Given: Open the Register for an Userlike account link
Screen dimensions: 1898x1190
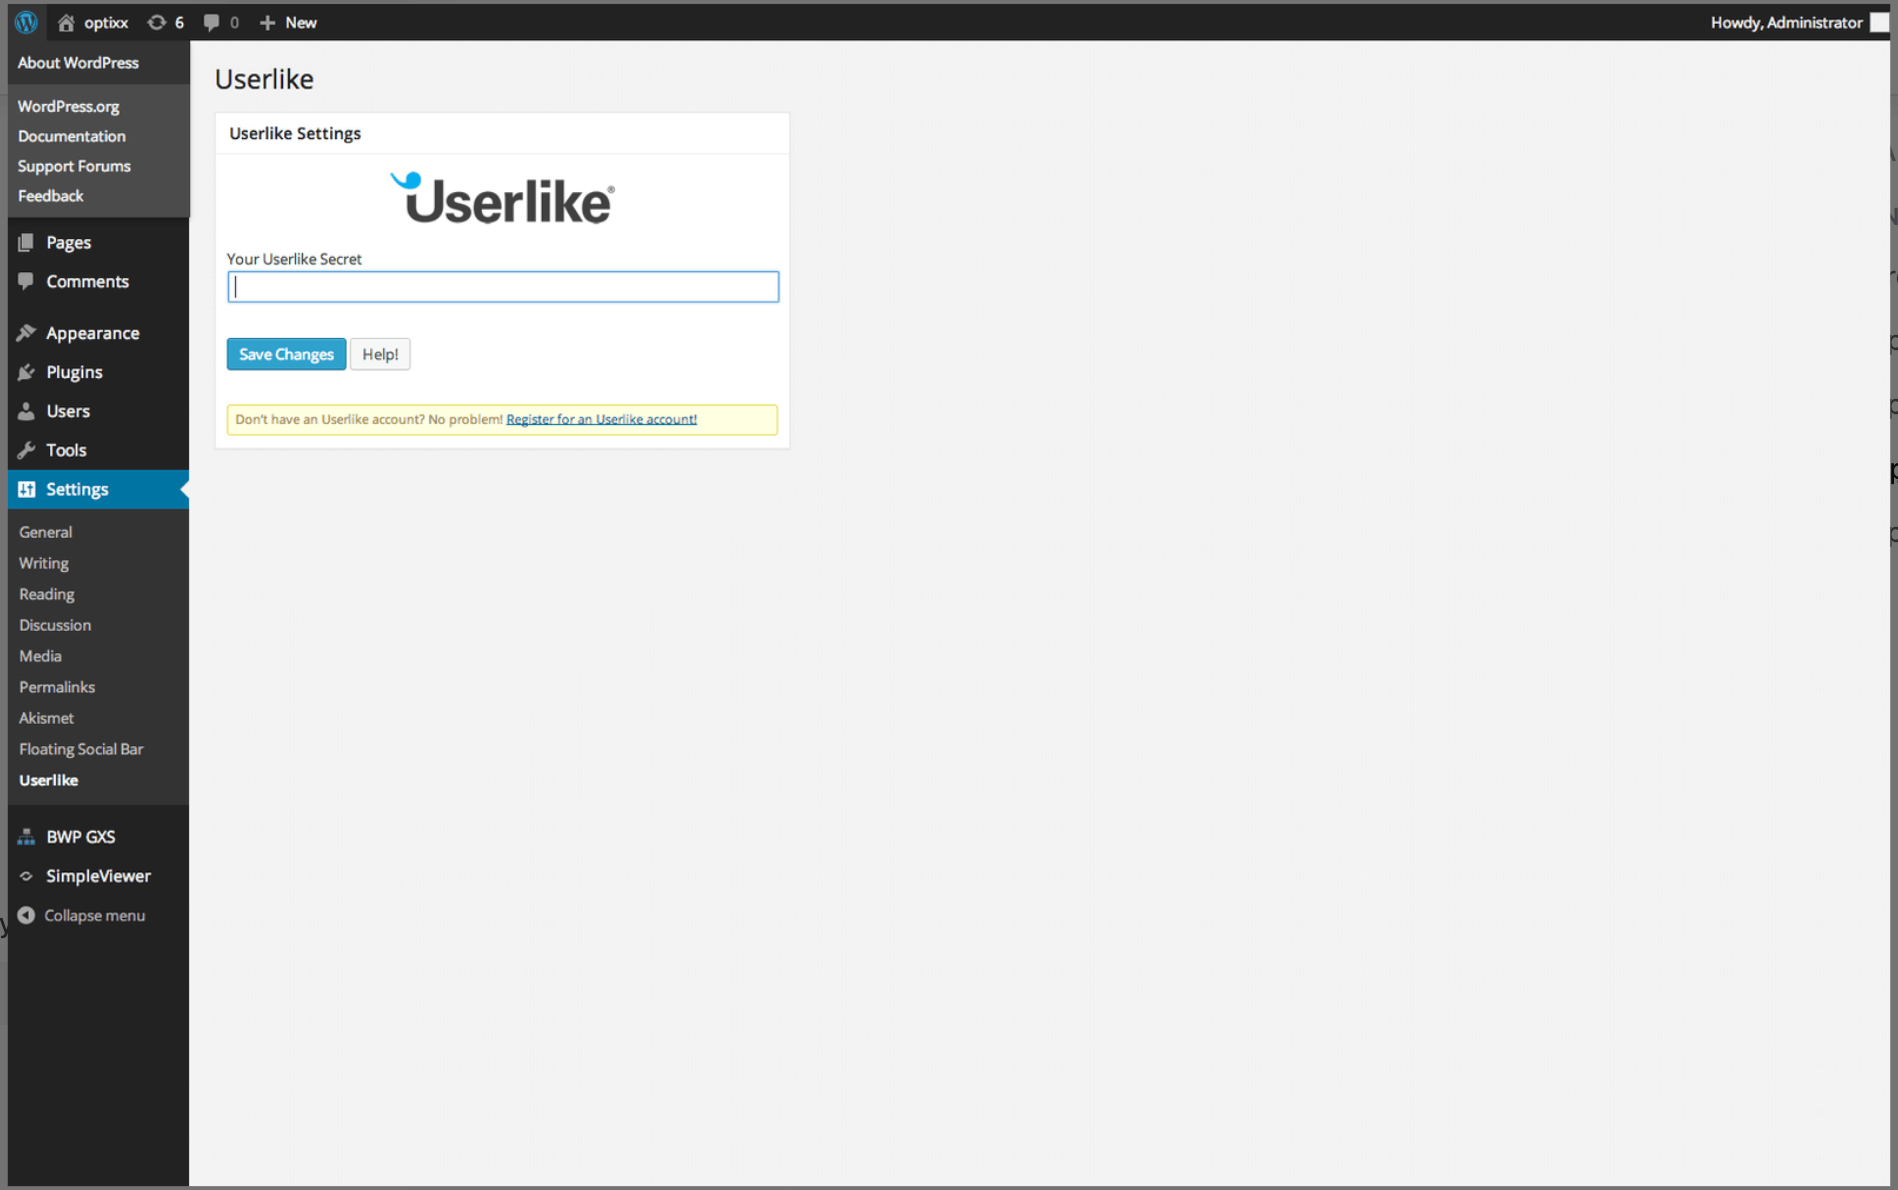Looking at the screenshot, I should 600,419.
